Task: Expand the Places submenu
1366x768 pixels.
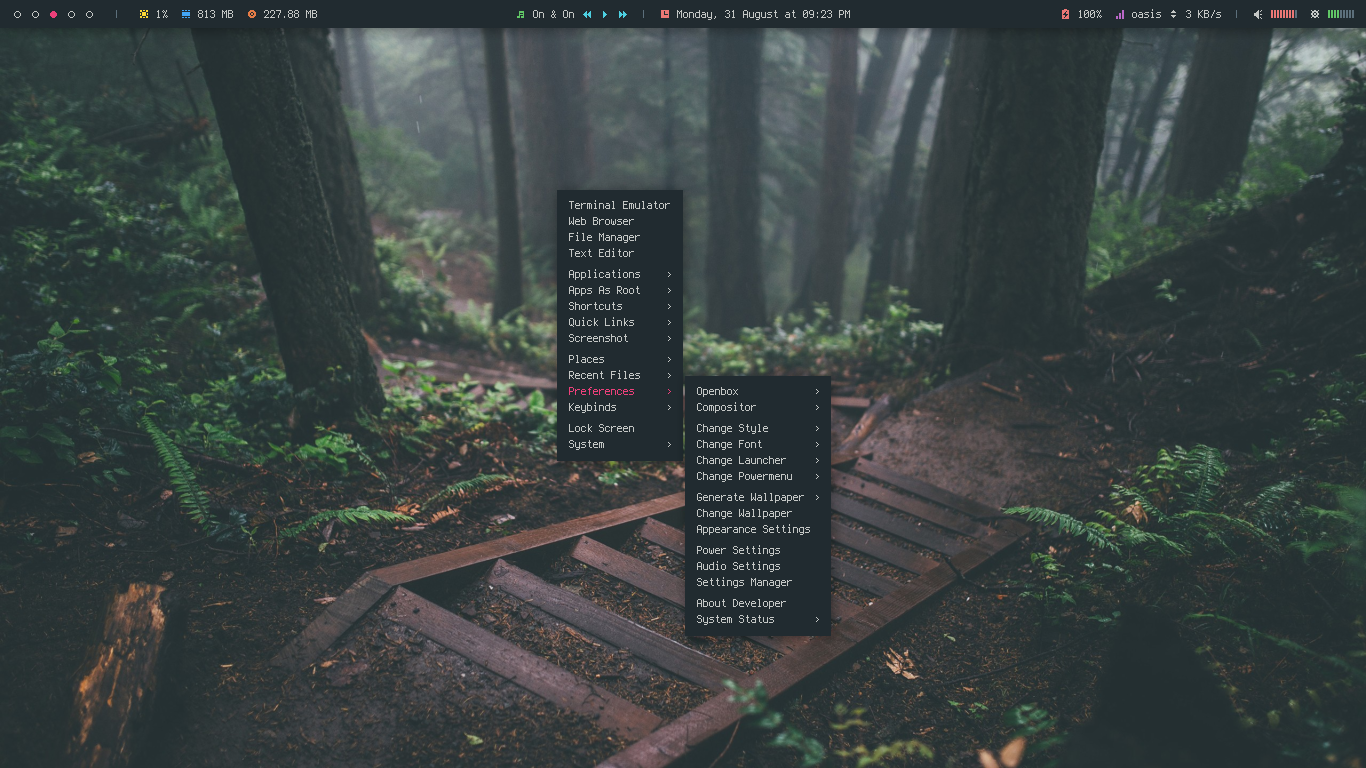Action: [x=620, y=359]
